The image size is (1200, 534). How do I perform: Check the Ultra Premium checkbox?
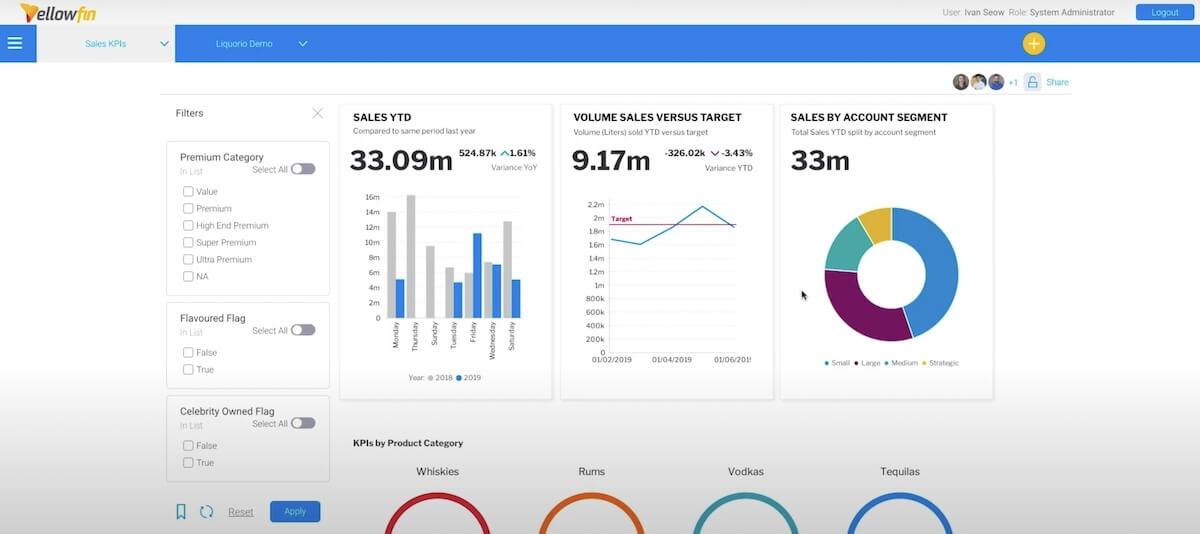pyautogui.click(x=188, y=259)
